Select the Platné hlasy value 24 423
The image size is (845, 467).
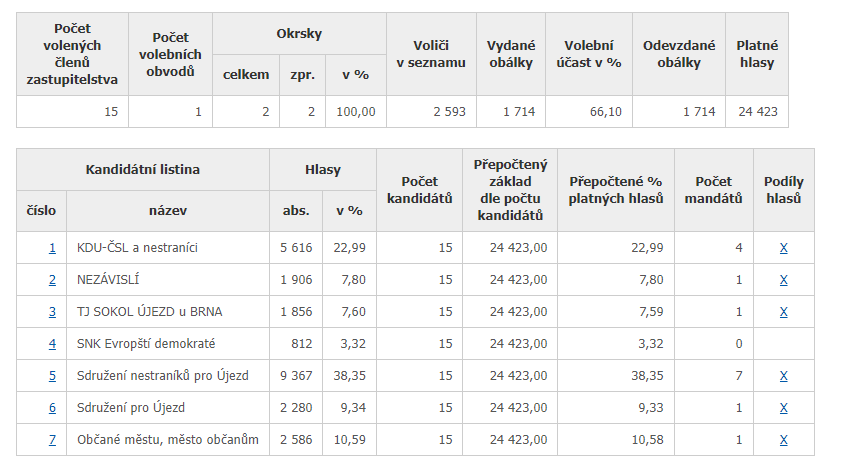[x=758, y=112]
